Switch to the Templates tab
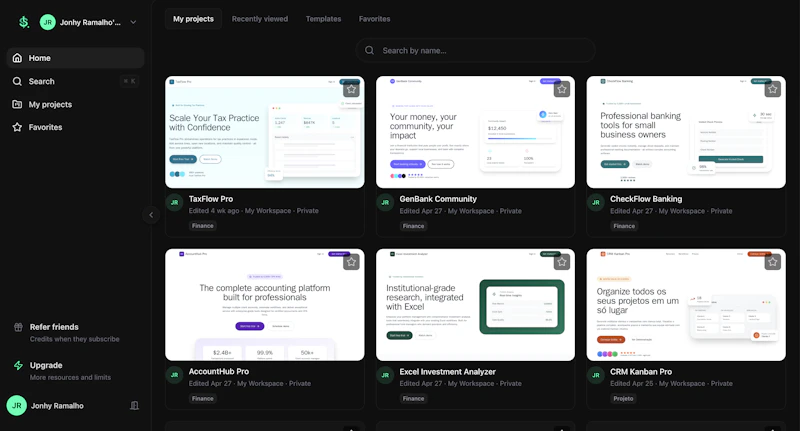This screenshot has width=800, height=431. (x=323, y=19)
